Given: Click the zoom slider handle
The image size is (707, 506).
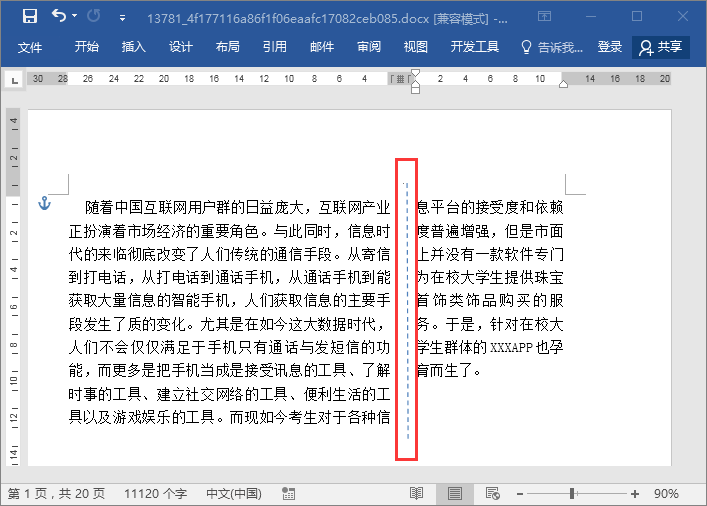Looking at the screenshot, I should pos(572,494).
